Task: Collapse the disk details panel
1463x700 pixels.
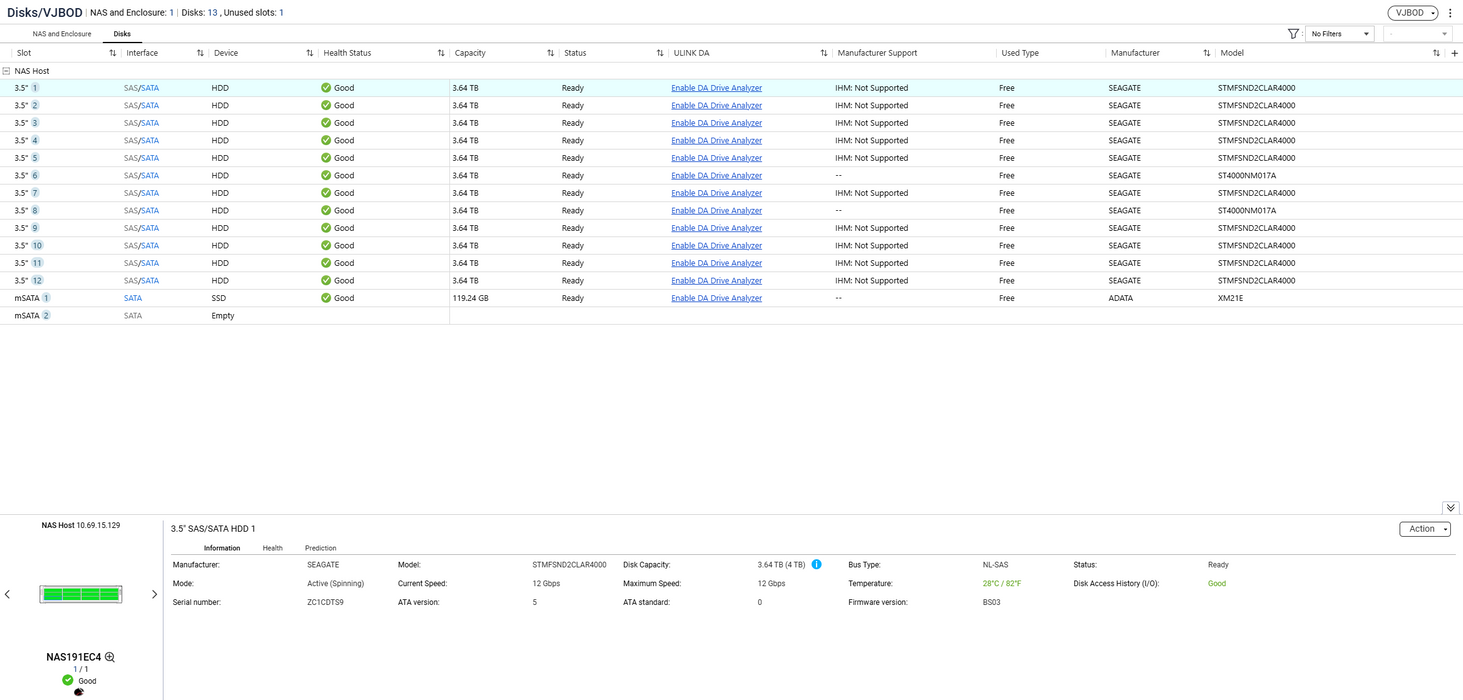Action: [x=1450, y=508]
